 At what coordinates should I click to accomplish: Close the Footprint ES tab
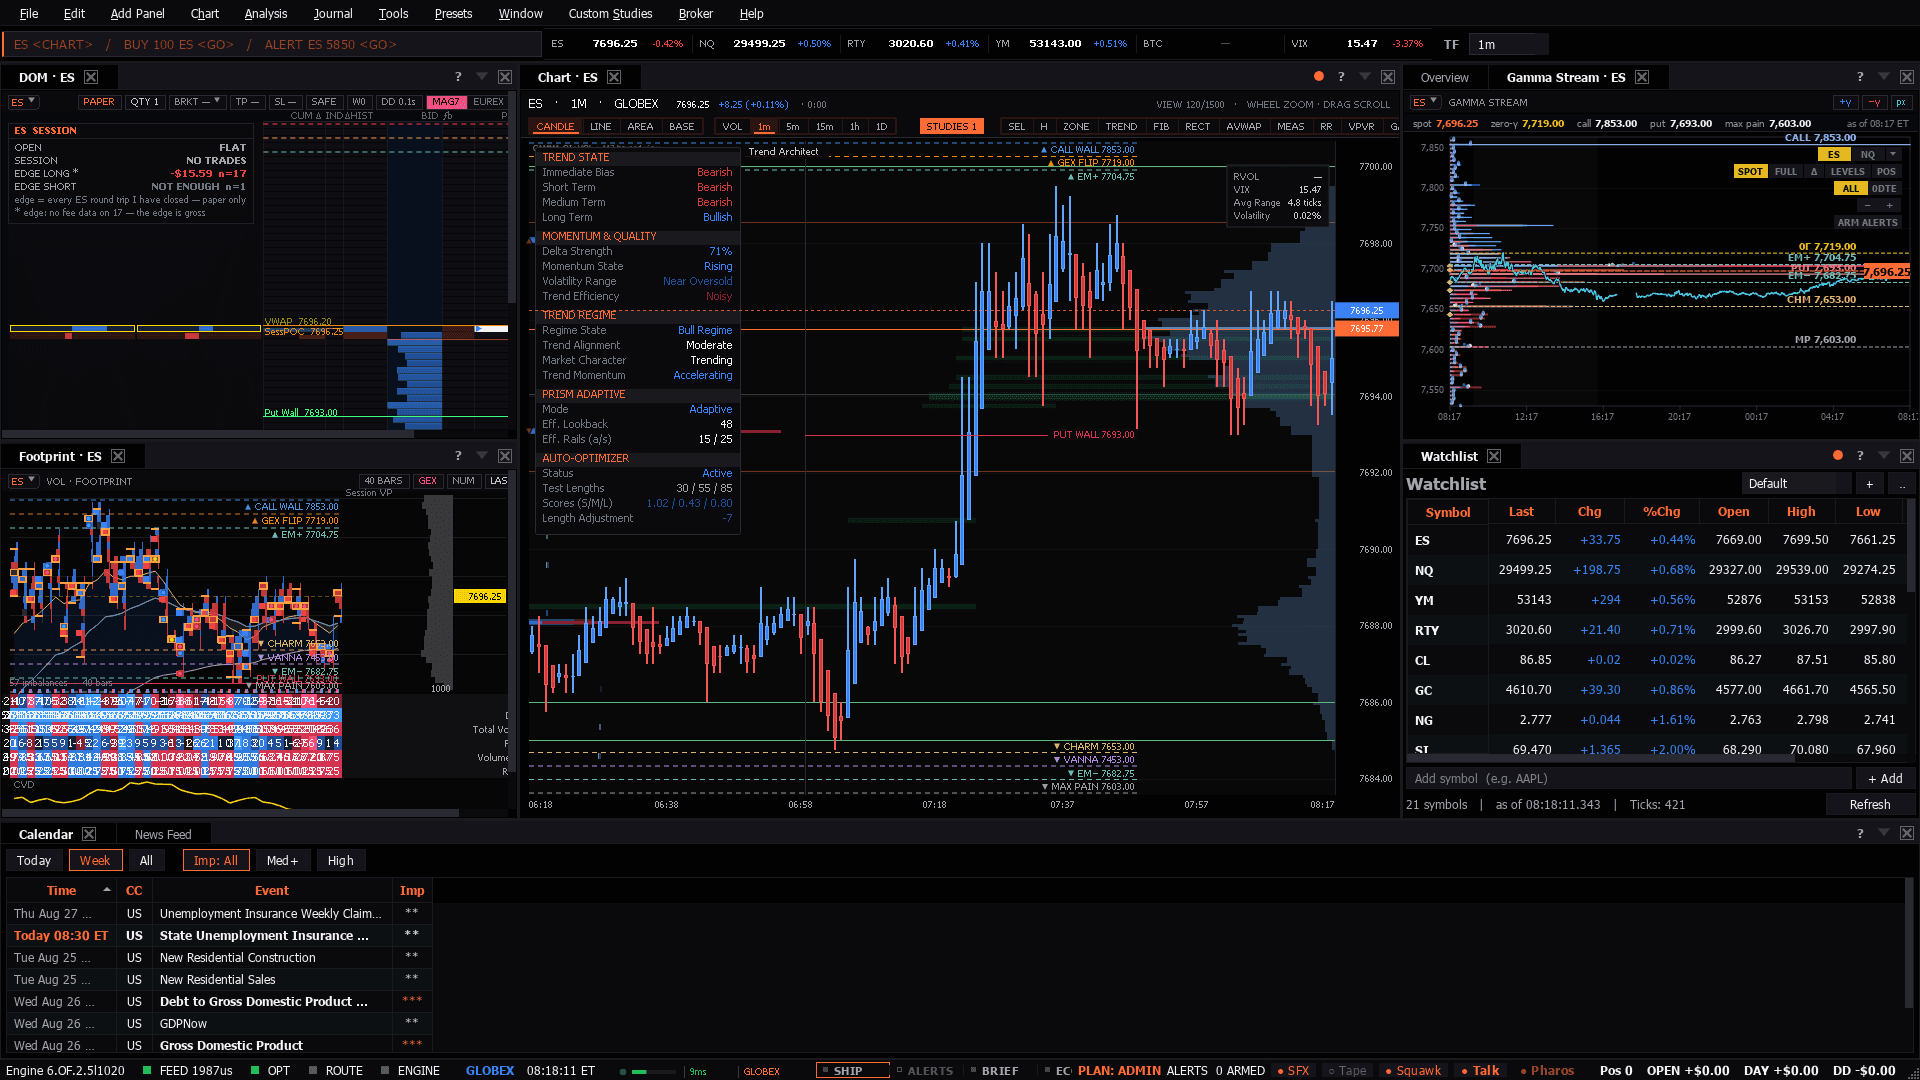click(118, 456)
